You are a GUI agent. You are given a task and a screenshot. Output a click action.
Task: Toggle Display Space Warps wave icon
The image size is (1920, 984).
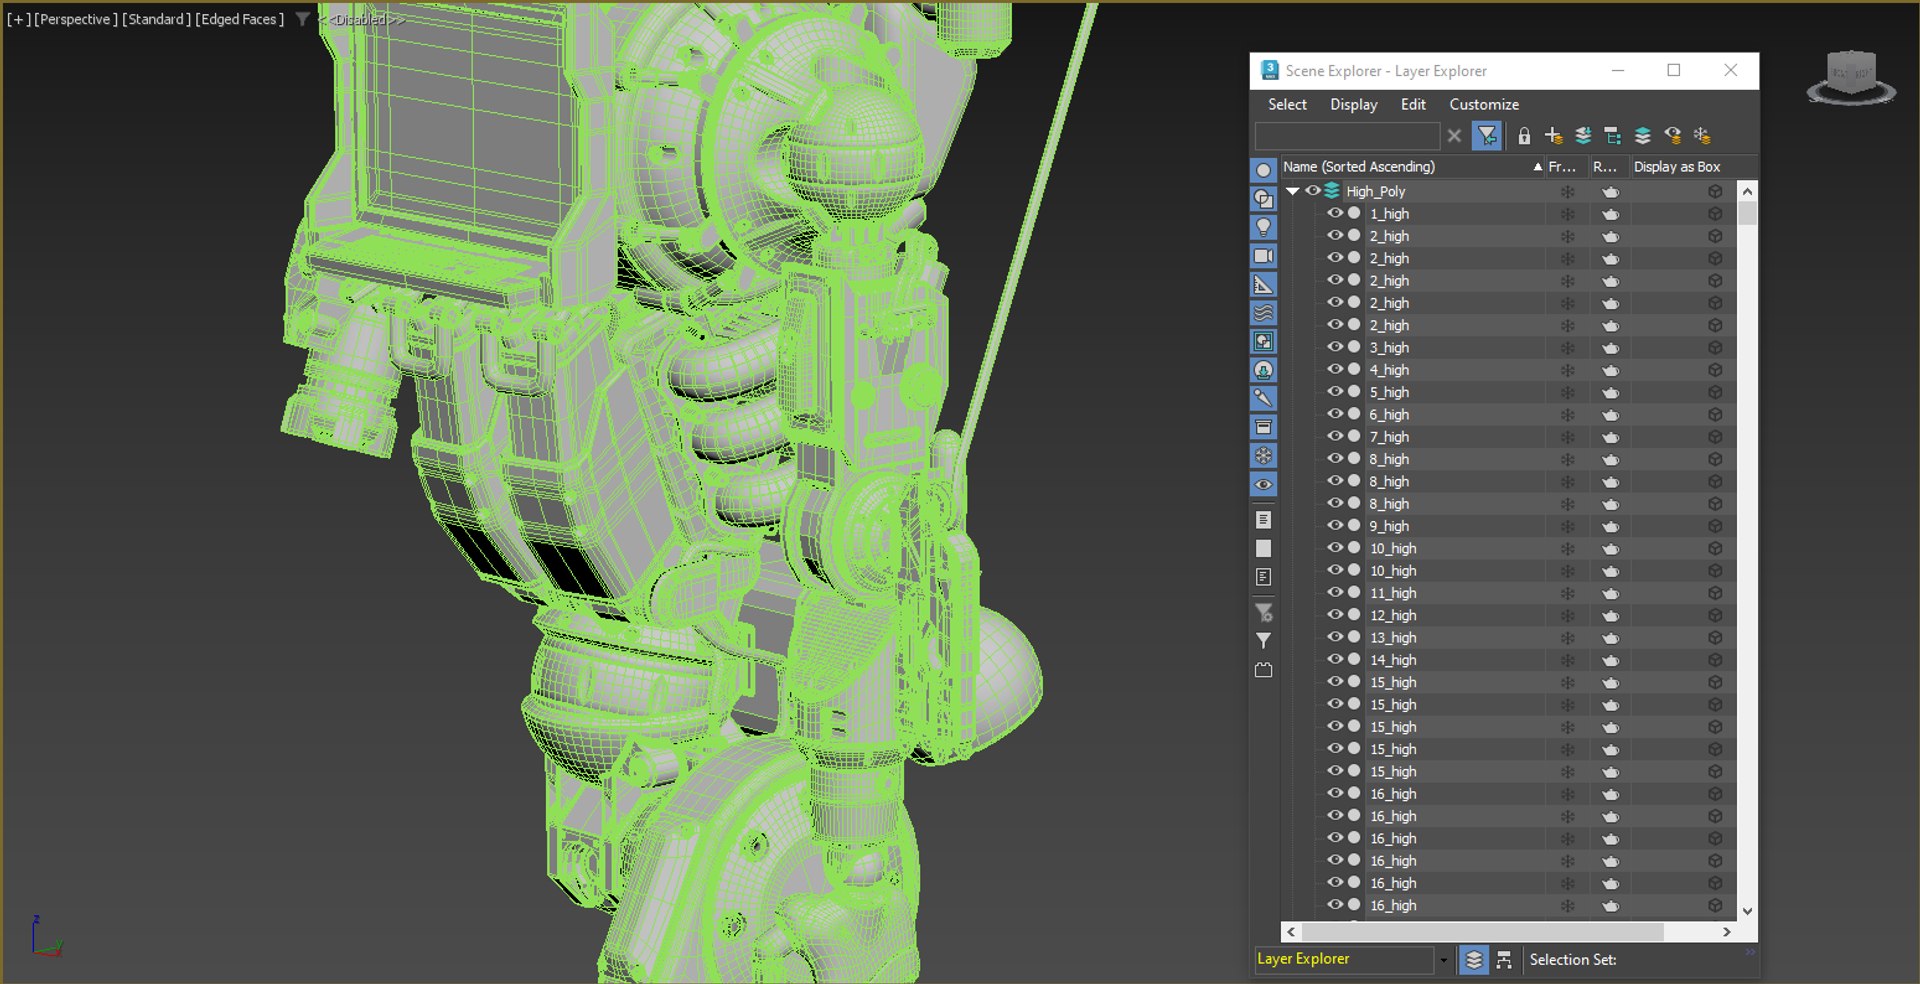coord(1263,313)
